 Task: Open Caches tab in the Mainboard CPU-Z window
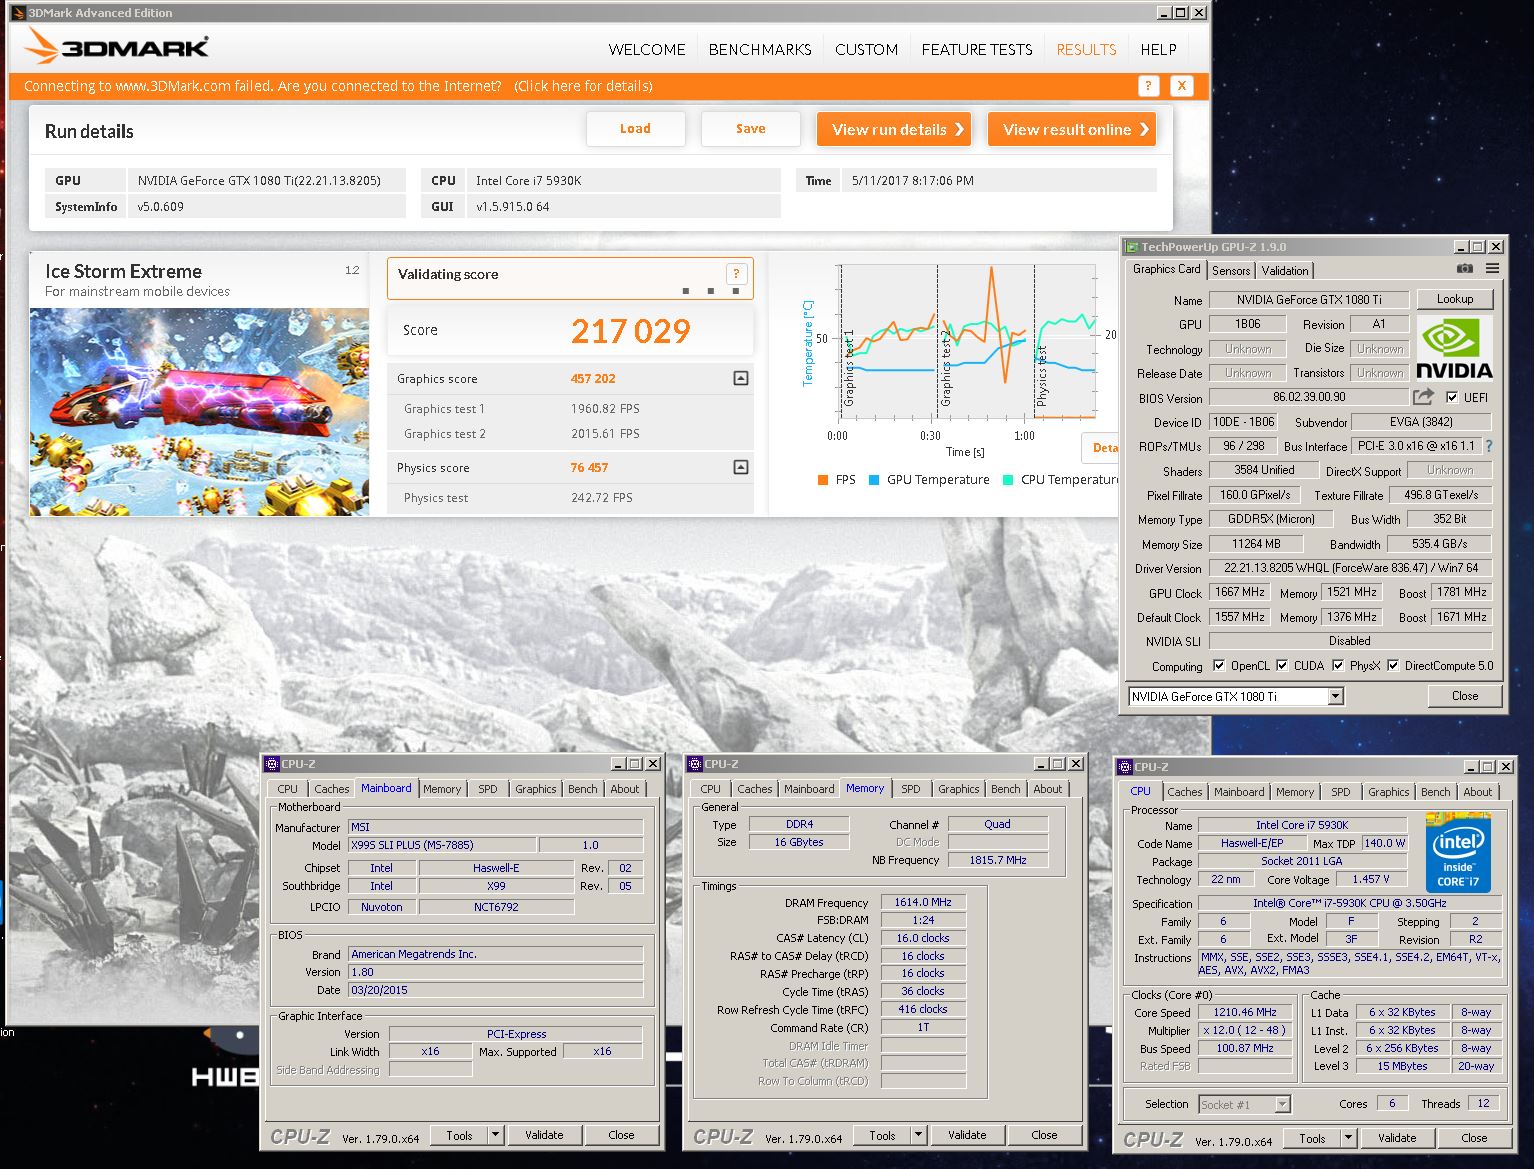(332, 789)
